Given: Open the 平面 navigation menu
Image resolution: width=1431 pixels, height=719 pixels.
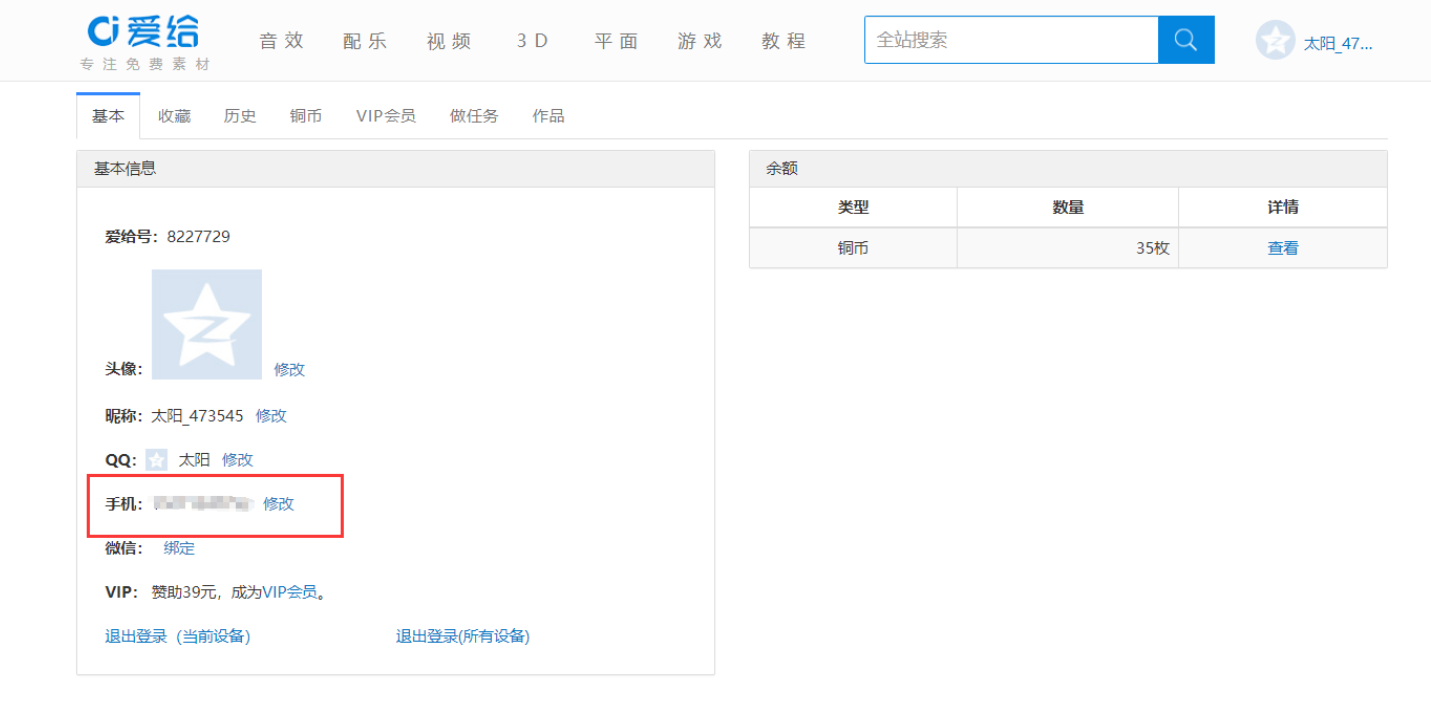Looking at the screenshot, I should point(616,41).
